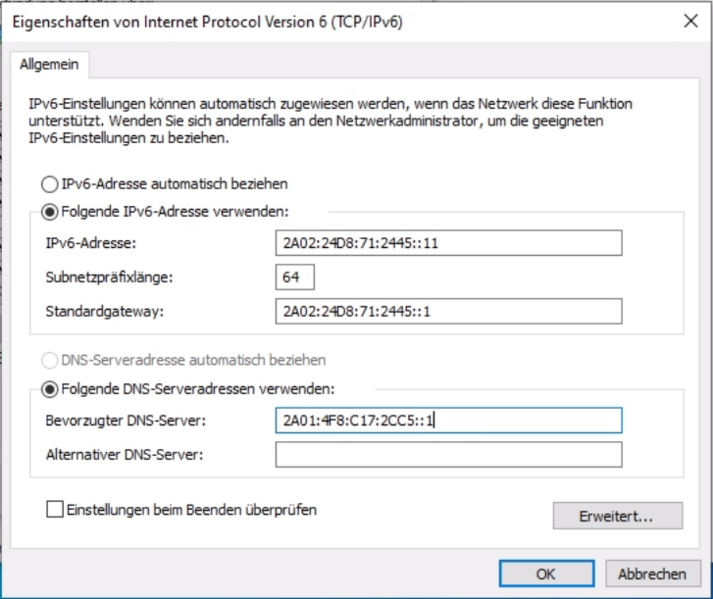Screen dimensions: 713x599
Task: Close the IPv6 properties dialog with X
Action: [689, 20]
